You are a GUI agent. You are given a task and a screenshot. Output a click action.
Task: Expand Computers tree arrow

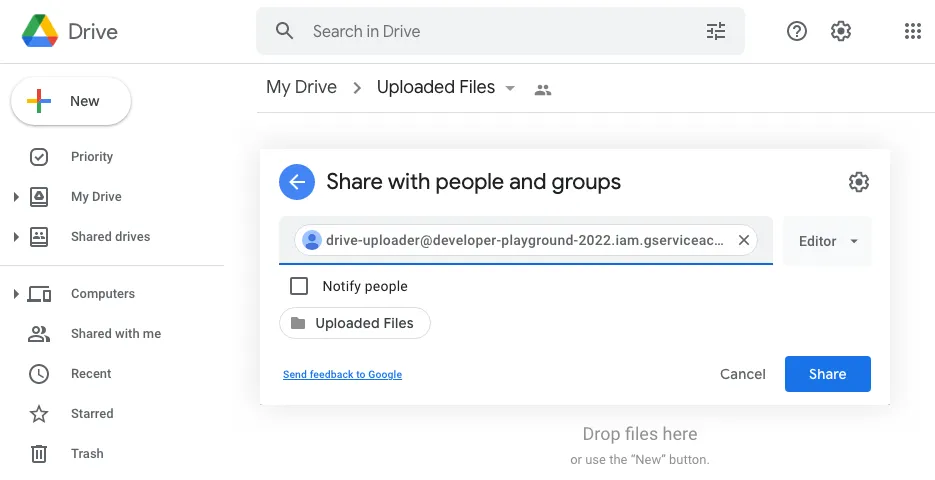tap(16, 294)
